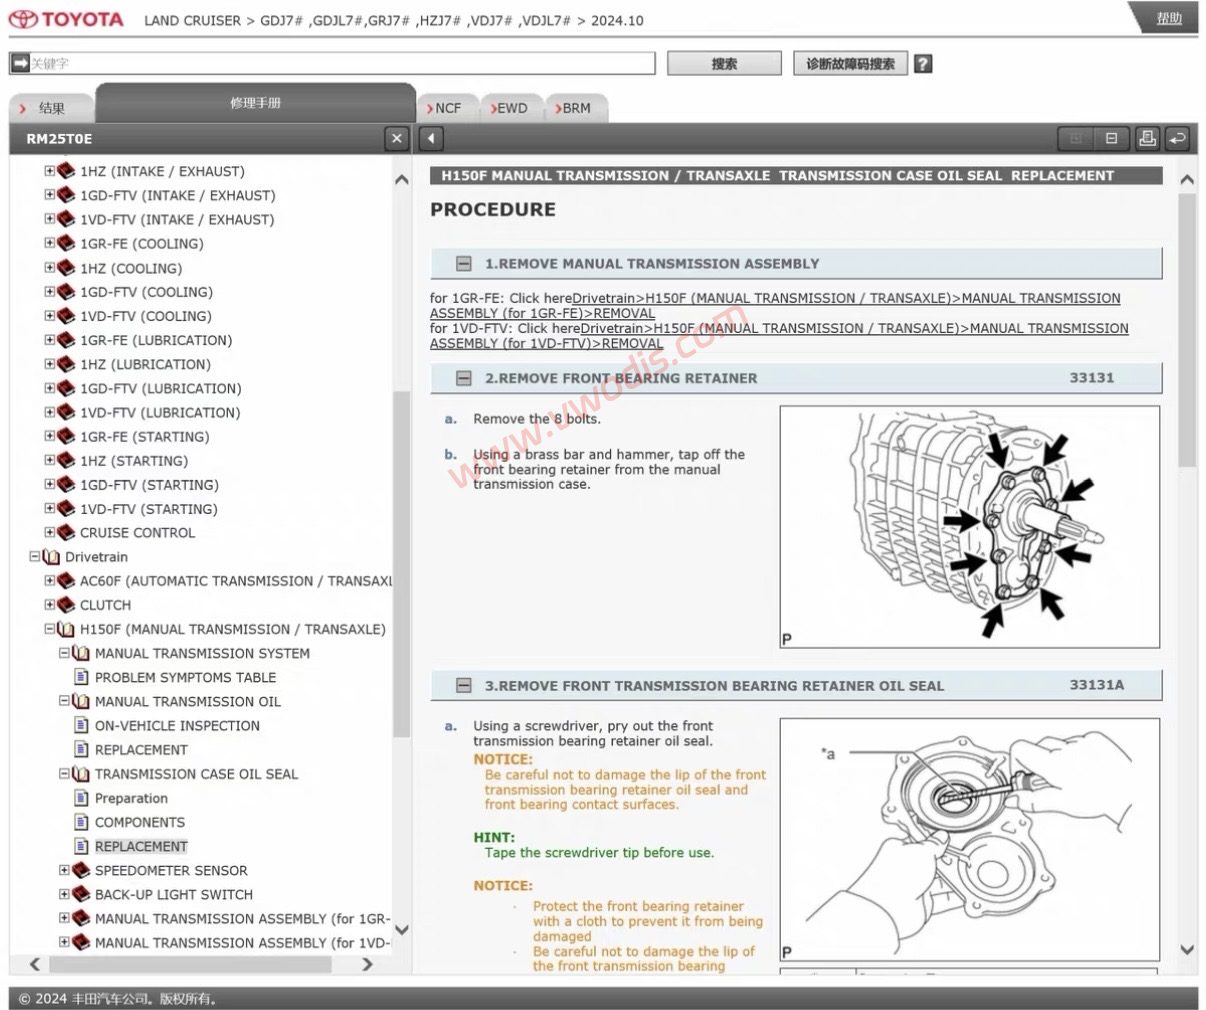Screen dimensions: 1206x1010
Task: Expand the 1HZ (COOLING) tree node
Action: coord(49,268)
